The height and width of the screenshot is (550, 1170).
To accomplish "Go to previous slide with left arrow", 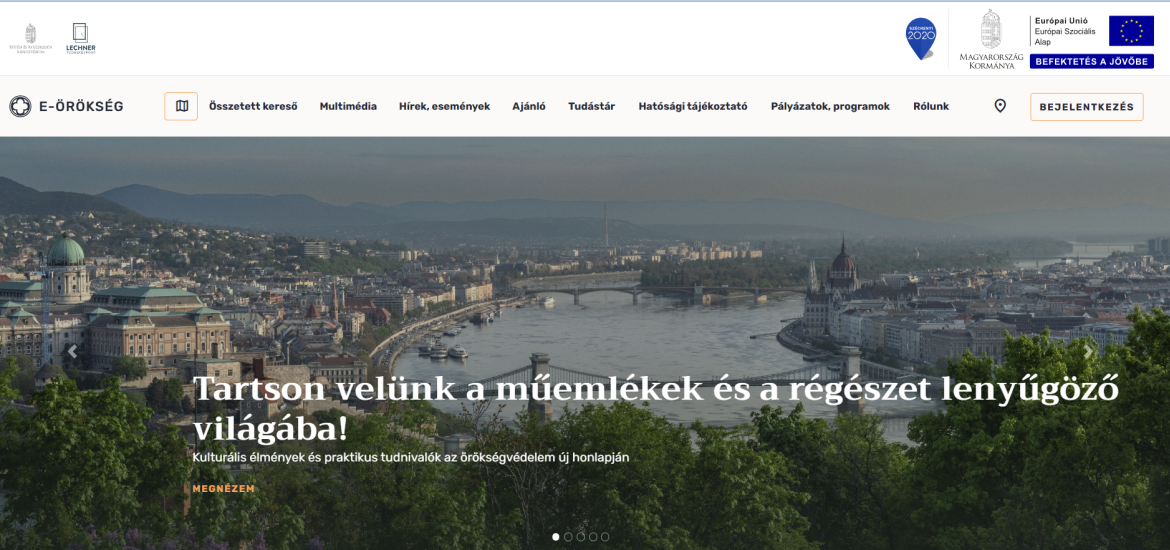I will tap(72, 352).
